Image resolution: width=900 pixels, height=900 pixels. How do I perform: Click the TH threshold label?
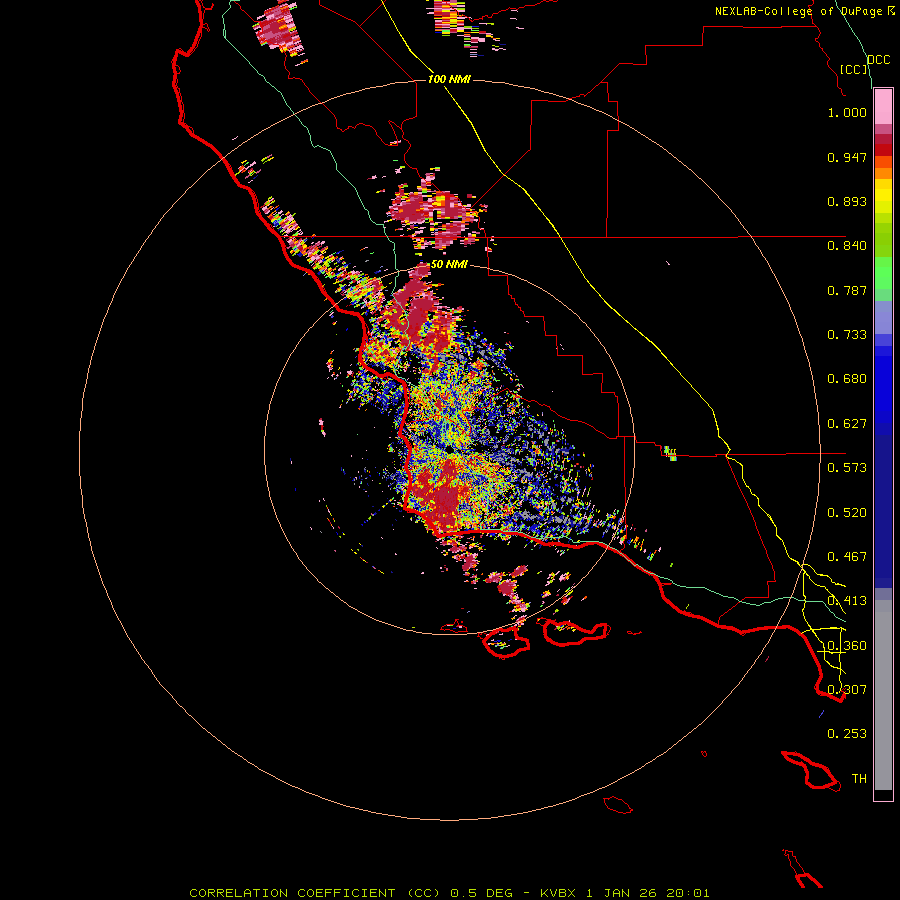(x=859, y=779)
